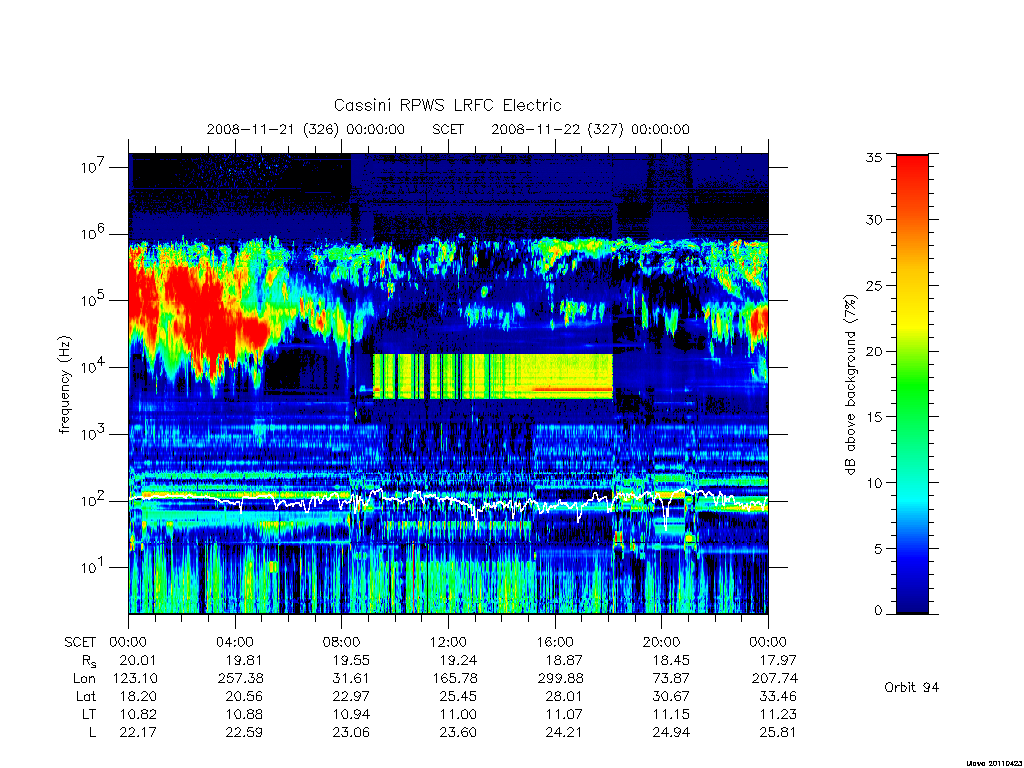1024x768 pixels.
Task: Click the "LT" row label
Action: click(89, 714)
